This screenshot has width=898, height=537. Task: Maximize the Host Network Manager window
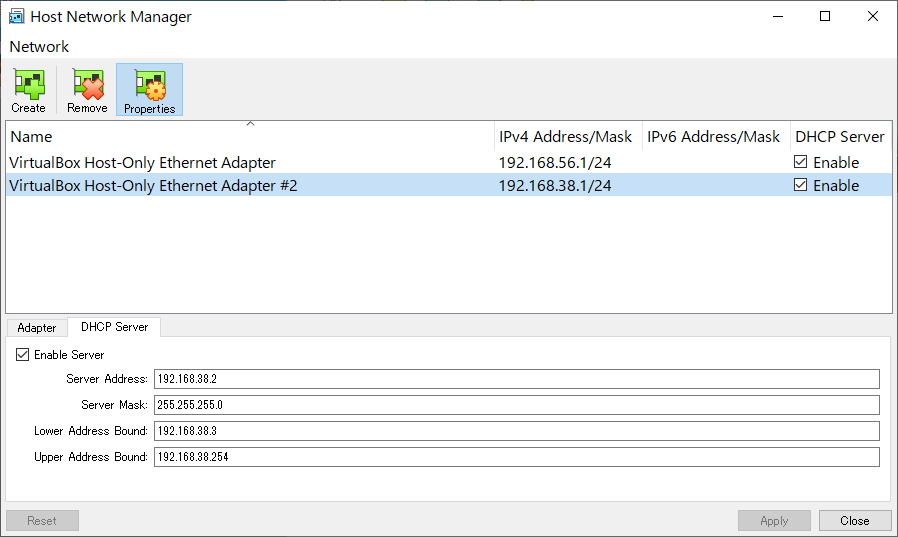(825, 16)
